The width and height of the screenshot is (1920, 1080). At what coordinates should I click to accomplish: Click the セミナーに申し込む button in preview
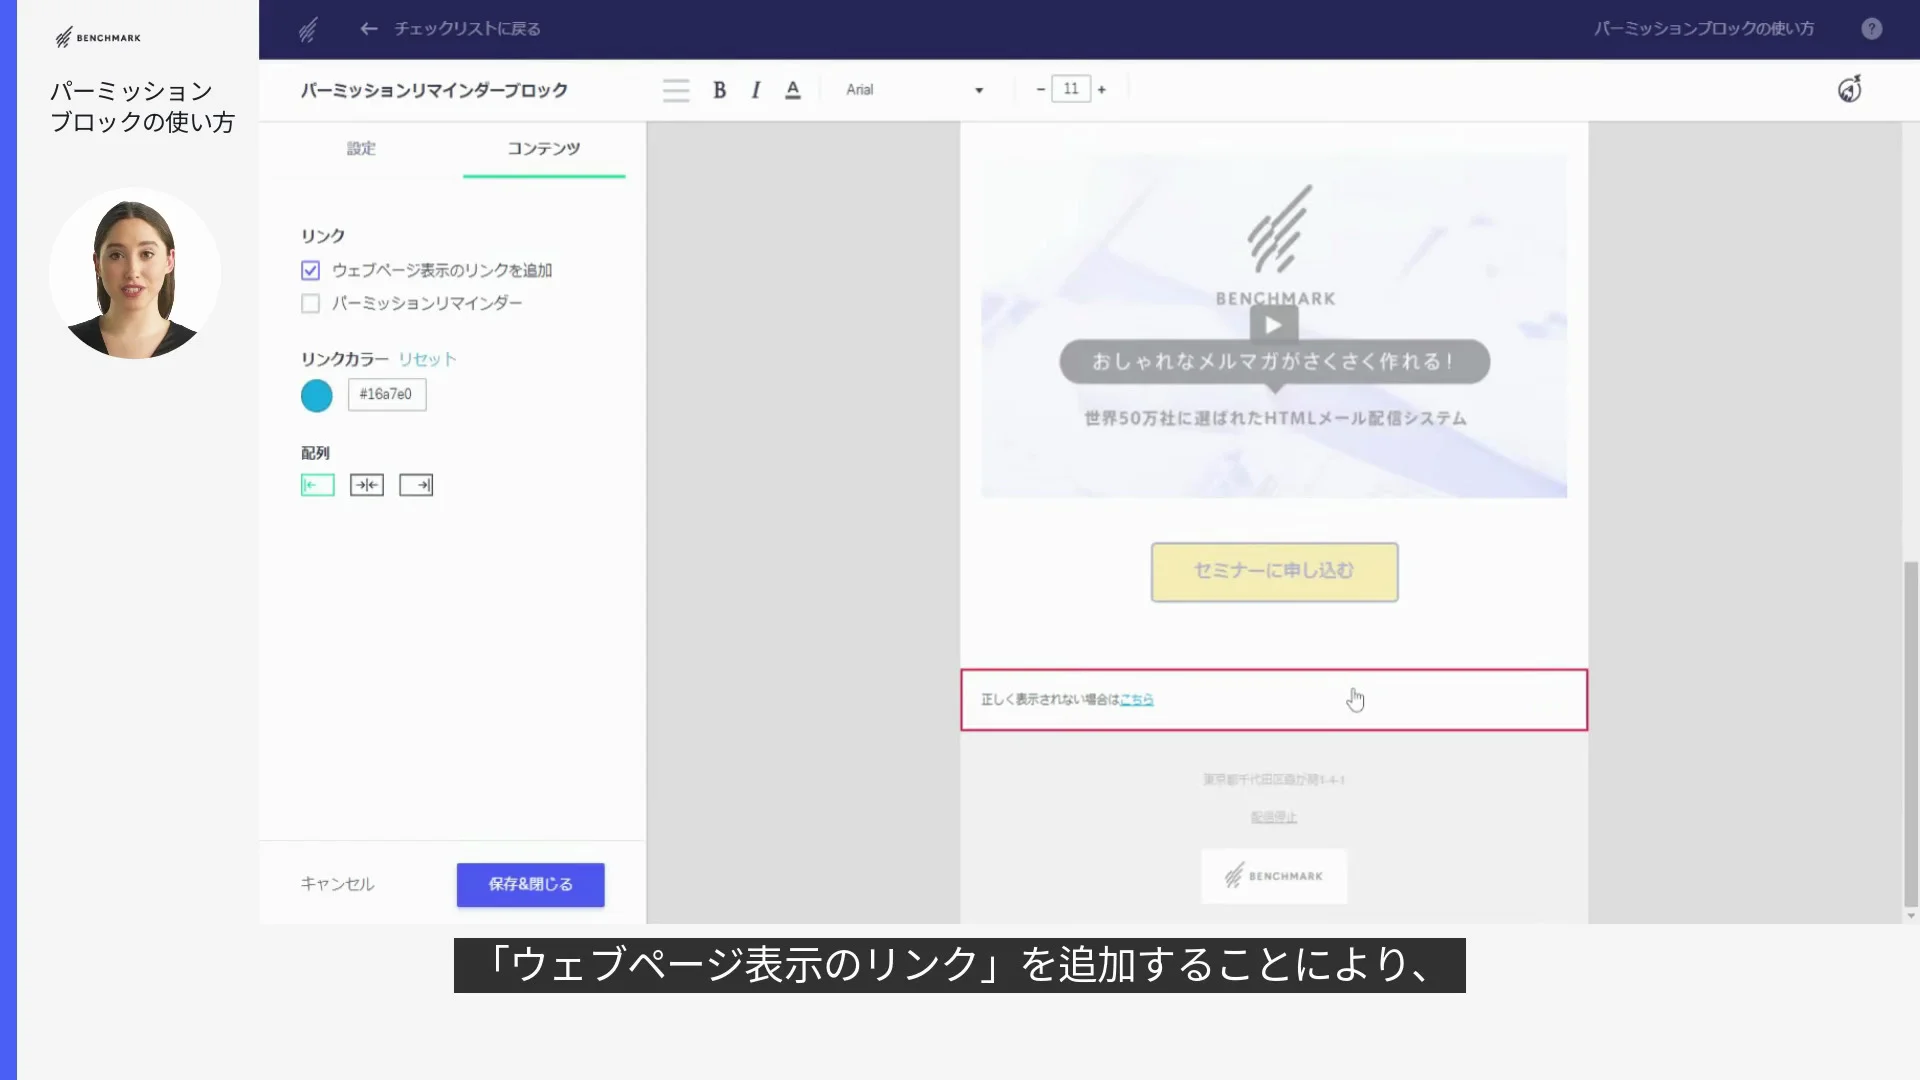pos(1275,572)
